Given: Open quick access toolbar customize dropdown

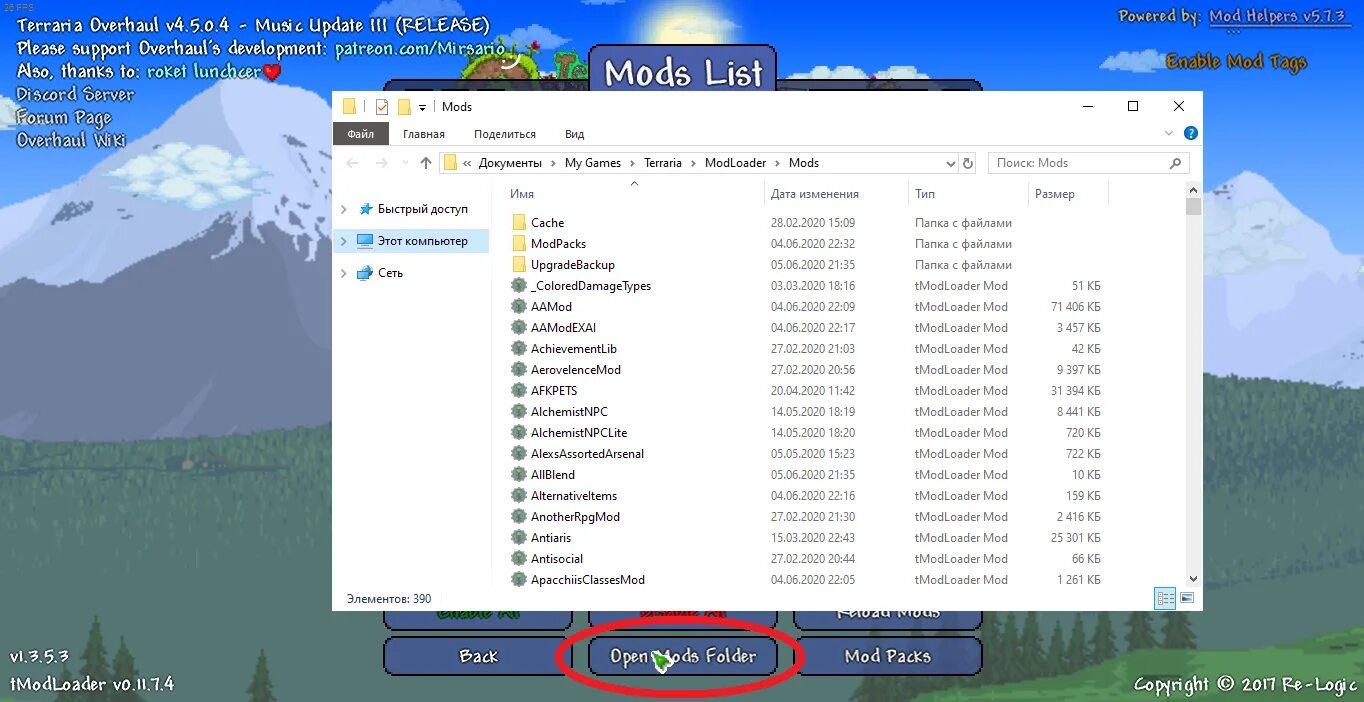Looking at the screenshot, I should pyautogui.click(x=423, y=107).
